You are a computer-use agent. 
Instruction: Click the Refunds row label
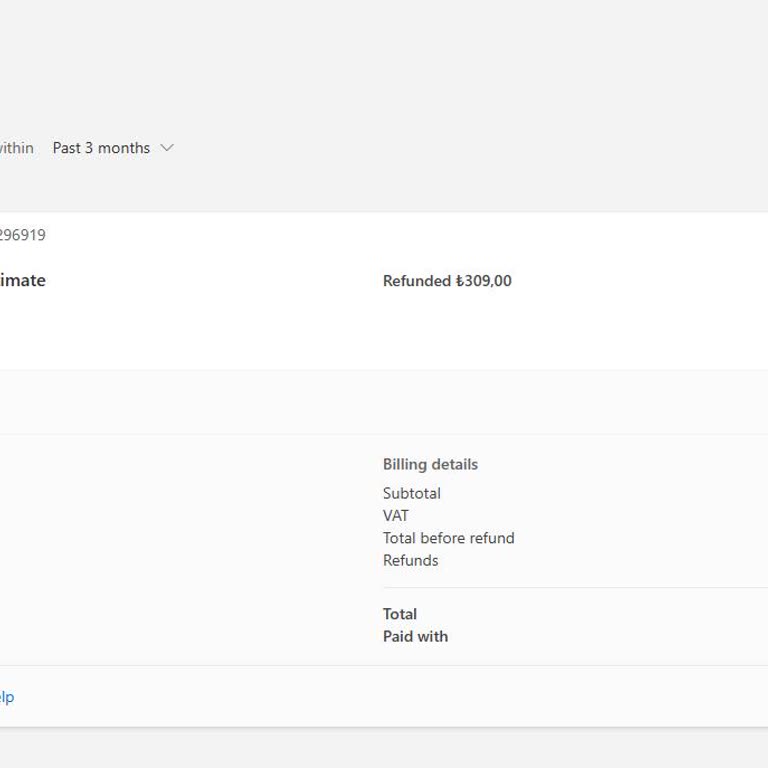(x=410, y=560)
